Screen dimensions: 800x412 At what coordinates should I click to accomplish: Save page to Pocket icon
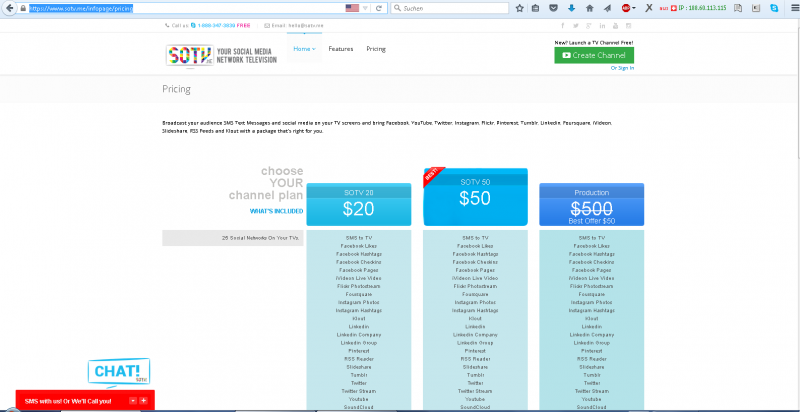click(x=553, y=8)
